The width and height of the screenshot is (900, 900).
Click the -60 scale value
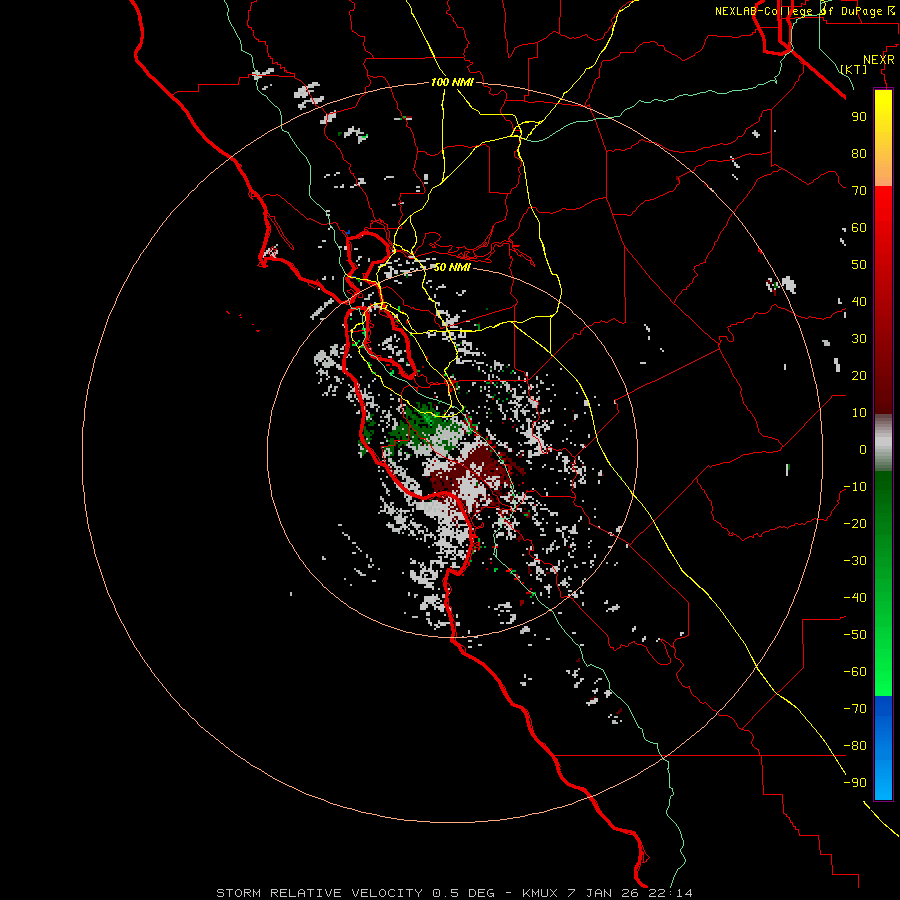click(855, 672)
